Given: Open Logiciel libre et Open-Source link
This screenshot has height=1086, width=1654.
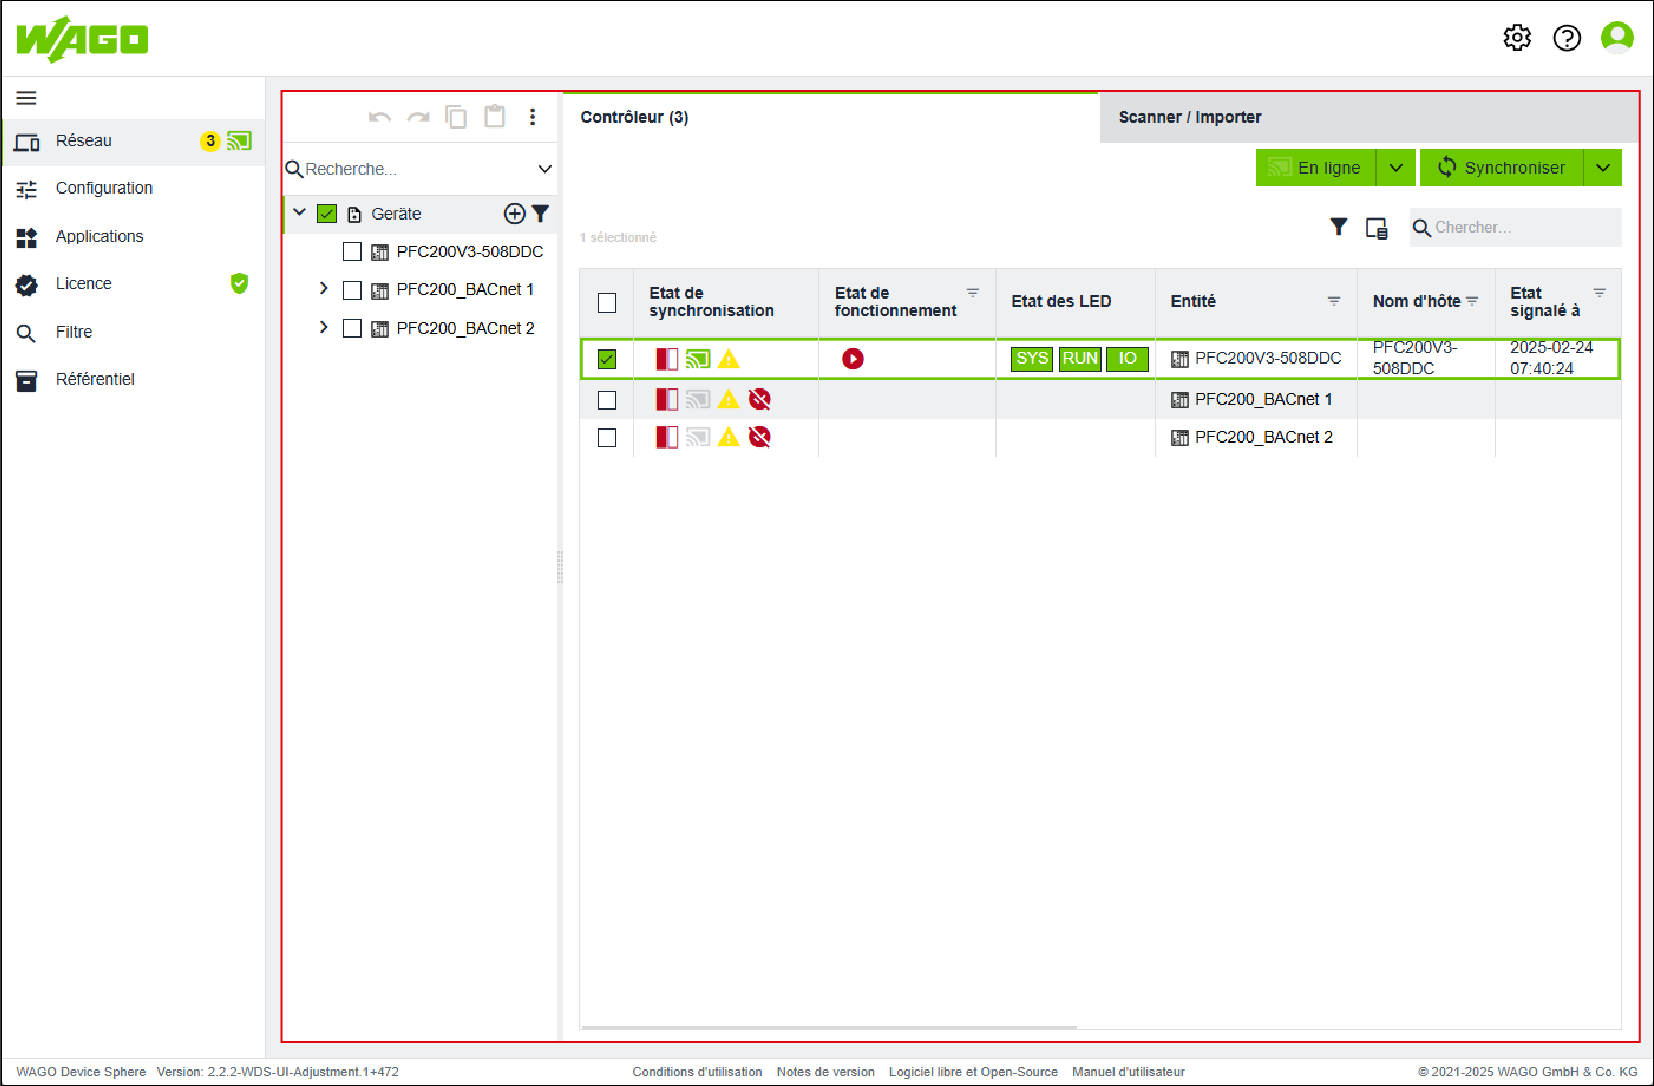Looking at the screenshot, I should click(x=973, y=1072).
